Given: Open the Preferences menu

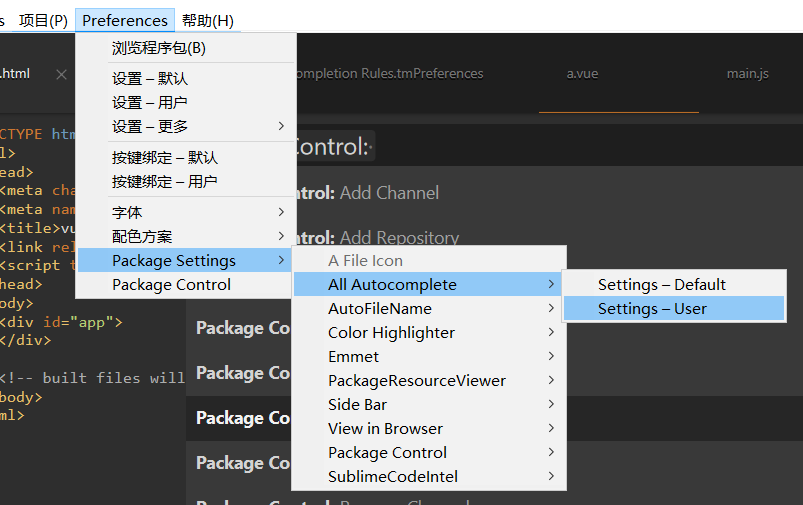Looking at the screenshot, I should point(125,20).
